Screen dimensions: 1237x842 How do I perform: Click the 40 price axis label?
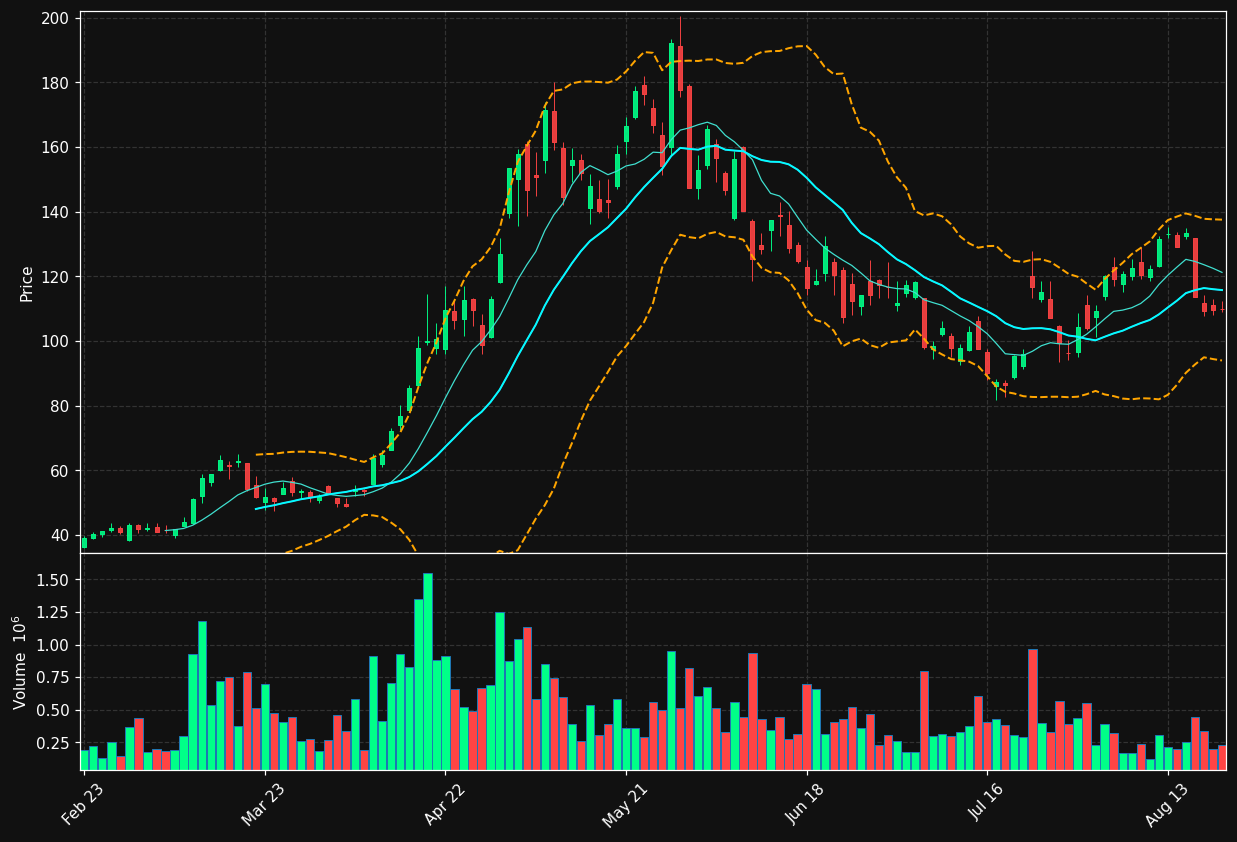(60, 536)
